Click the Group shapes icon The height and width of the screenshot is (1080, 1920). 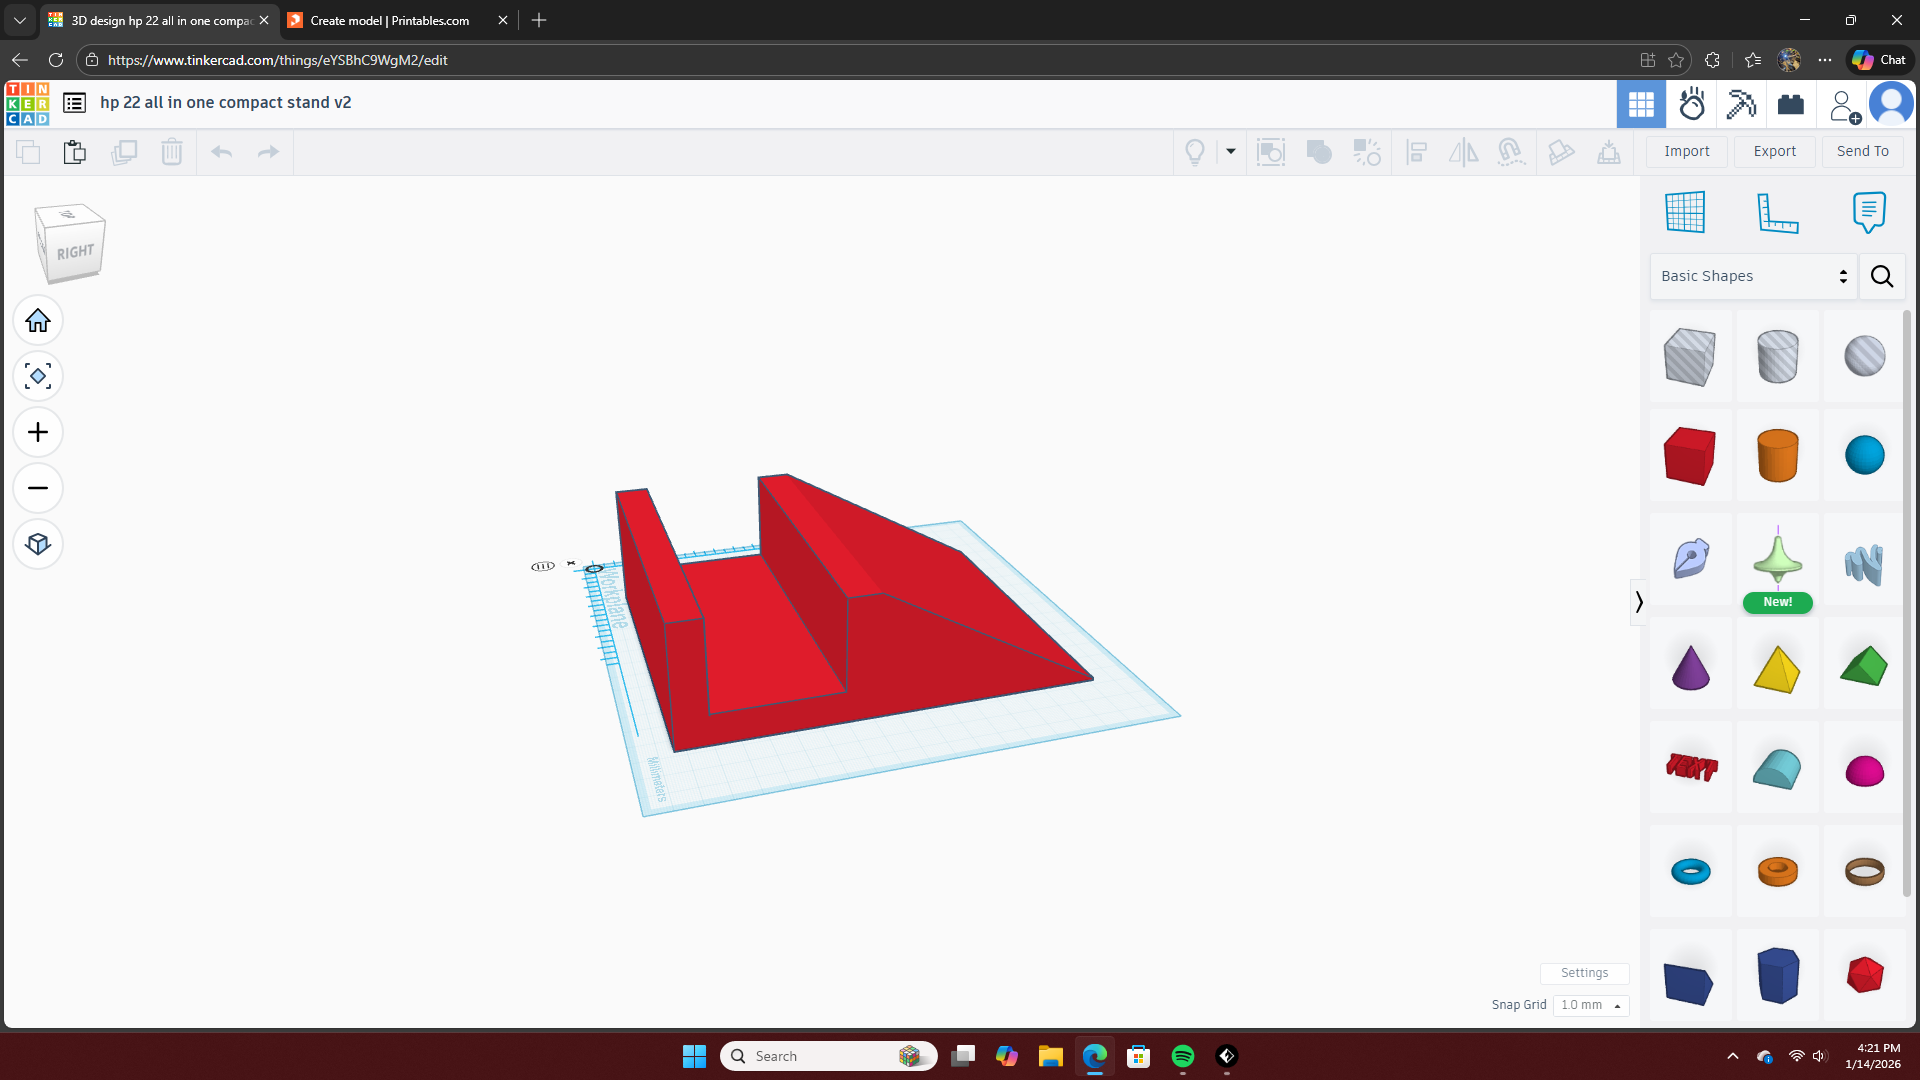pos(1319,152)
